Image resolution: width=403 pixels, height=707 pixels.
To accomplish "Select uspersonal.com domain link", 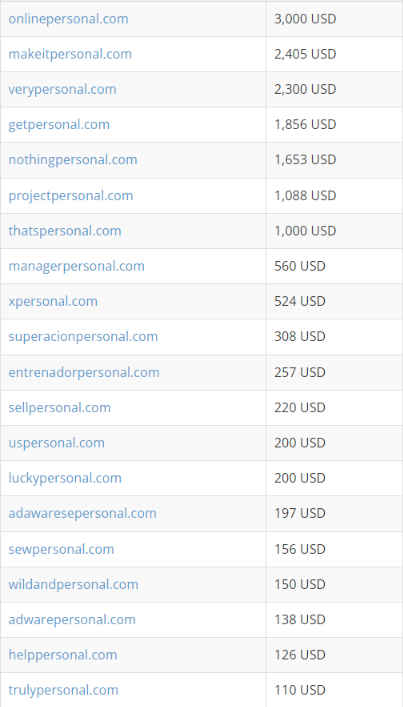I will (x=56, y=443).
